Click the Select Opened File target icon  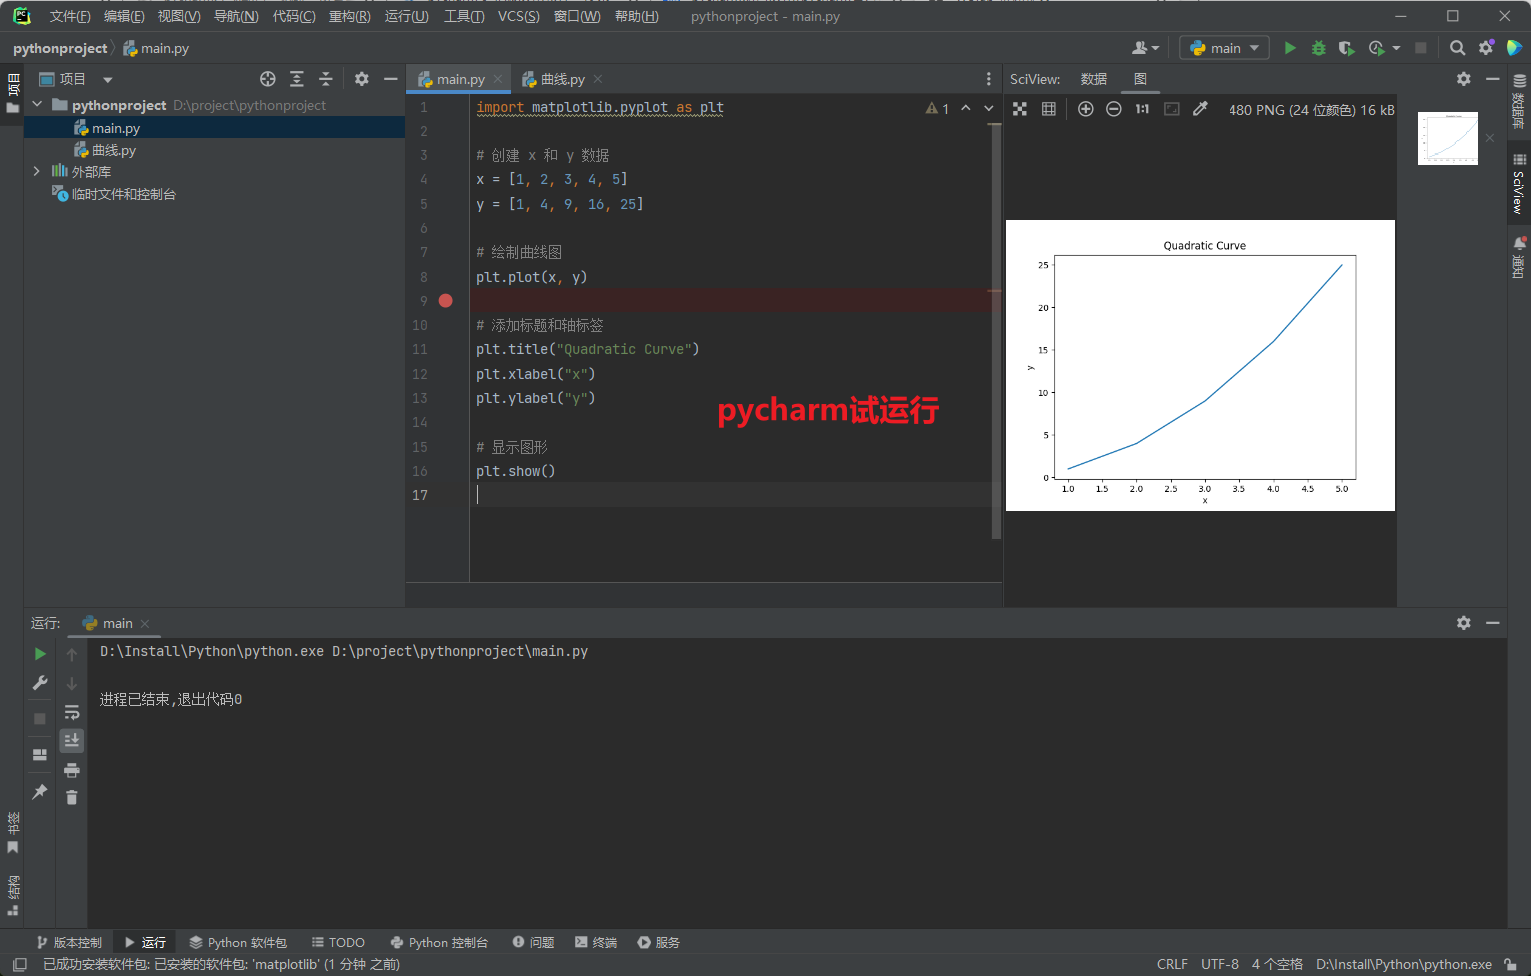coord(268,79)
